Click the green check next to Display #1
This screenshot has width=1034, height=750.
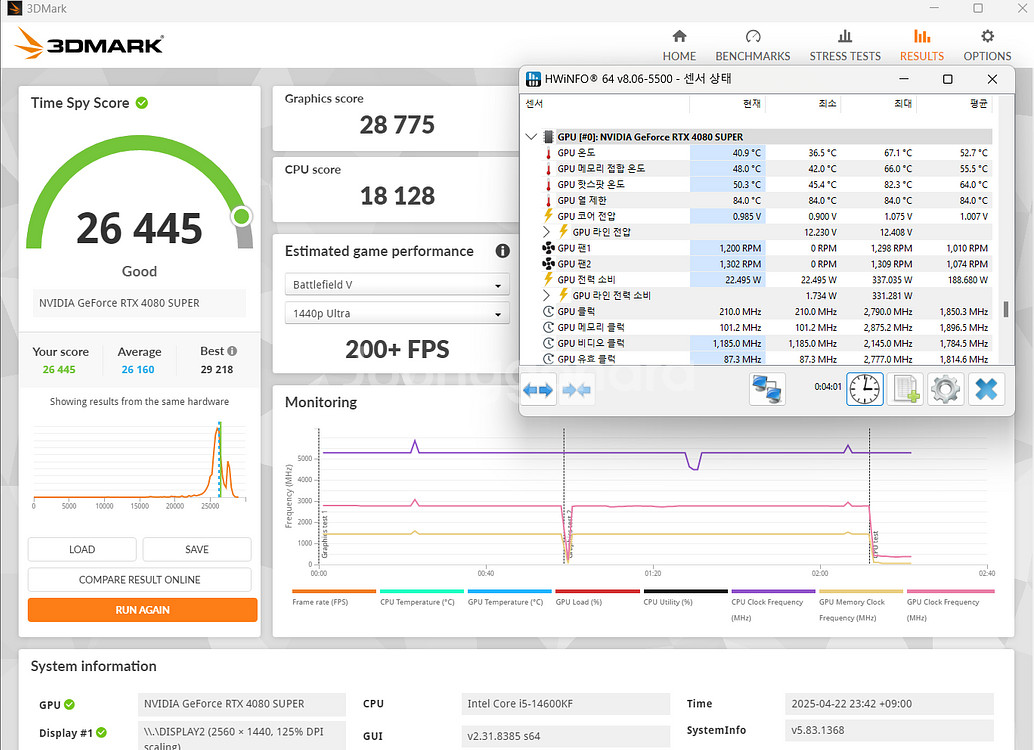(102, 732)
